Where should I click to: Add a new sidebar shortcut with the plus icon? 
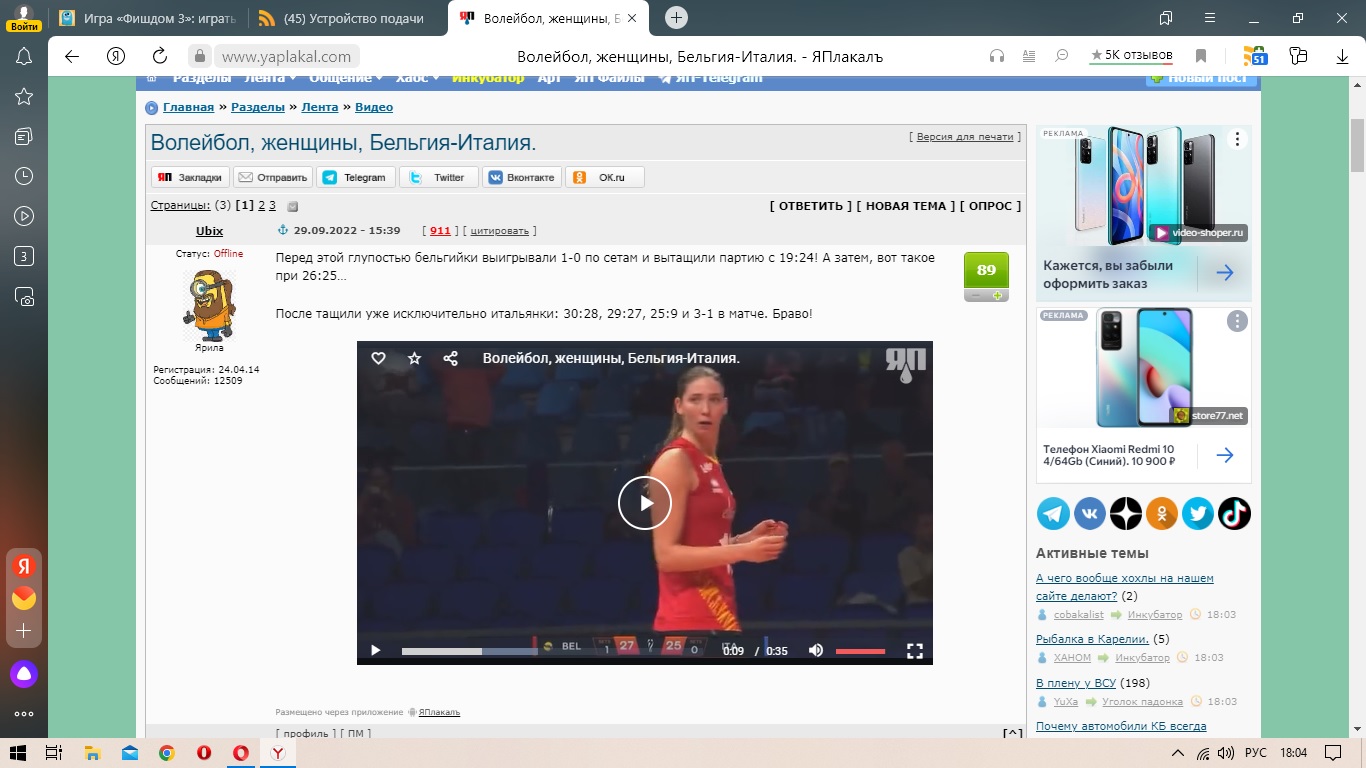pyautogui.click(x=24, y=632)
